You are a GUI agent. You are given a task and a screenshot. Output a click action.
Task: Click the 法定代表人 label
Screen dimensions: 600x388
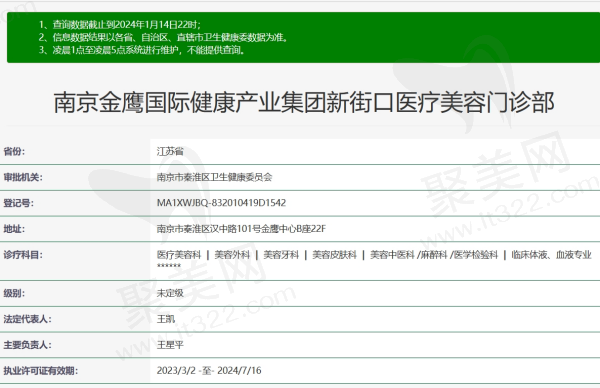[27, 319]
